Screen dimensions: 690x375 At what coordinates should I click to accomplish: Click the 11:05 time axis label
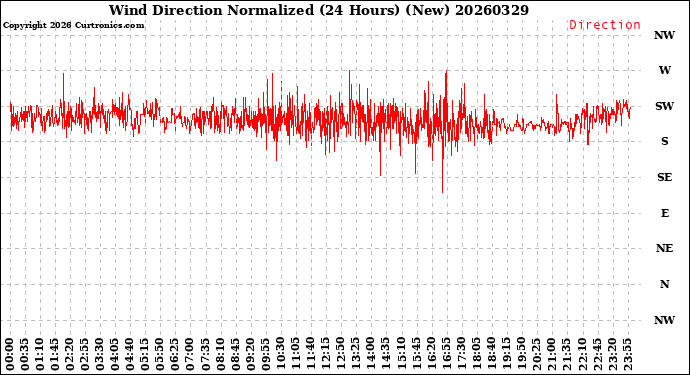click(296, 354)
